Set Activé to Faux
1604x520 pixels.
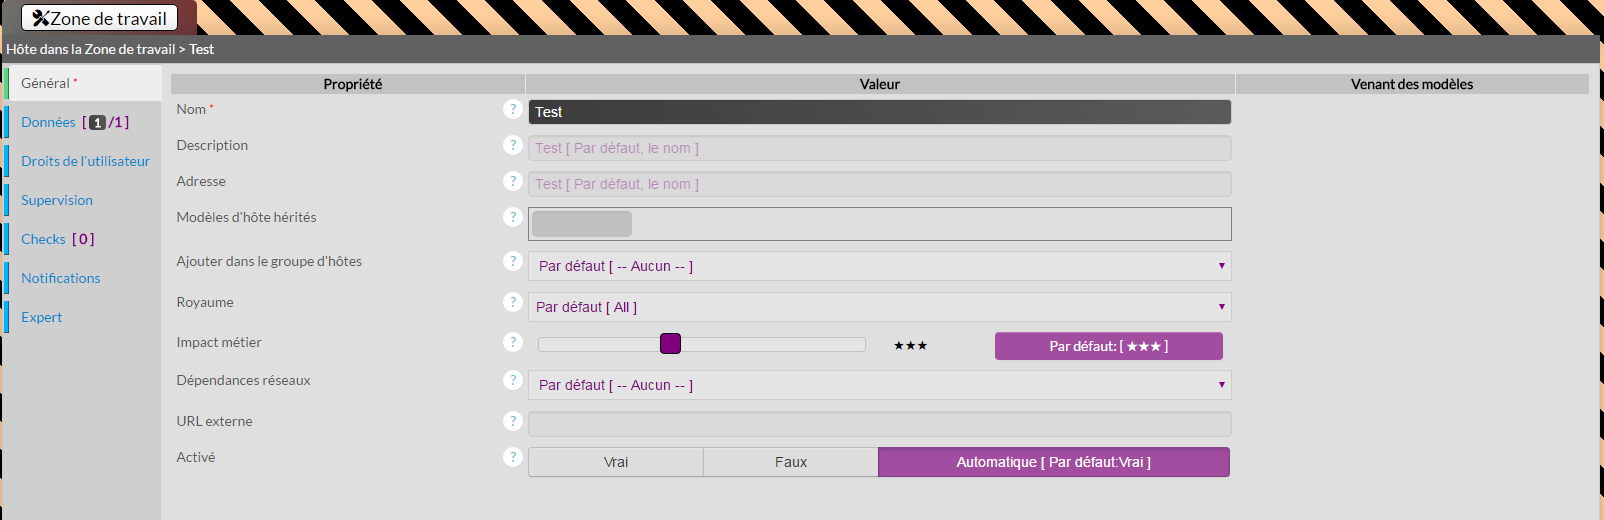790,462
